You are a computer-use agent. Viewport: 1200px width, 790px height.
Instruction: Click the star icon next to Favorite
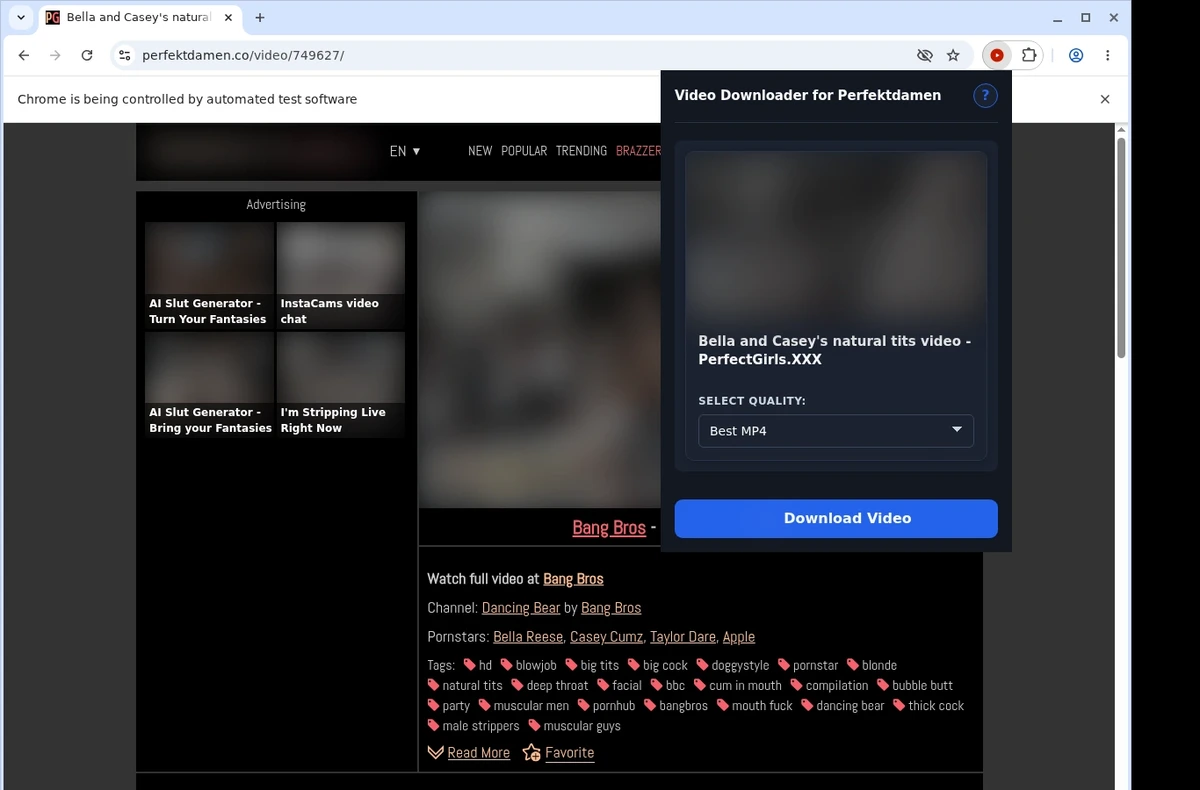(x=531, y=752)
